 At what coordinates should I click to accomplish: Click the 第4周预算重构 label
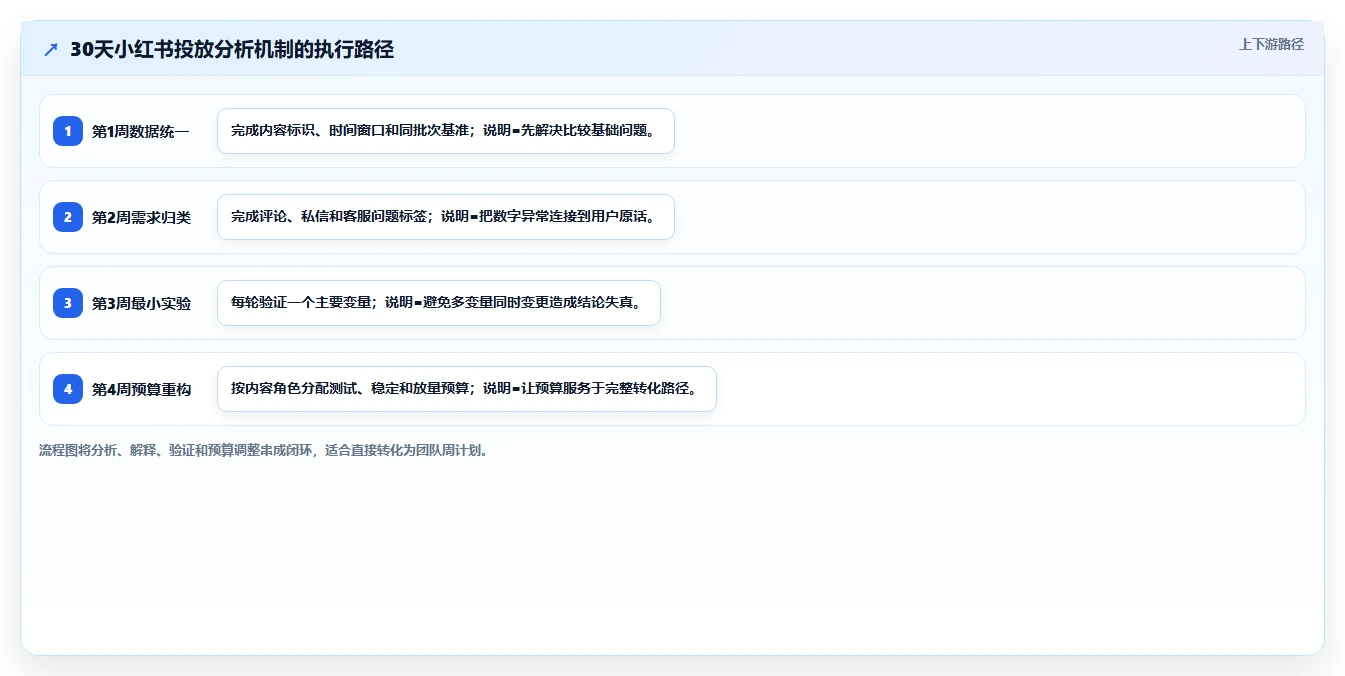[x=141, y=389]
